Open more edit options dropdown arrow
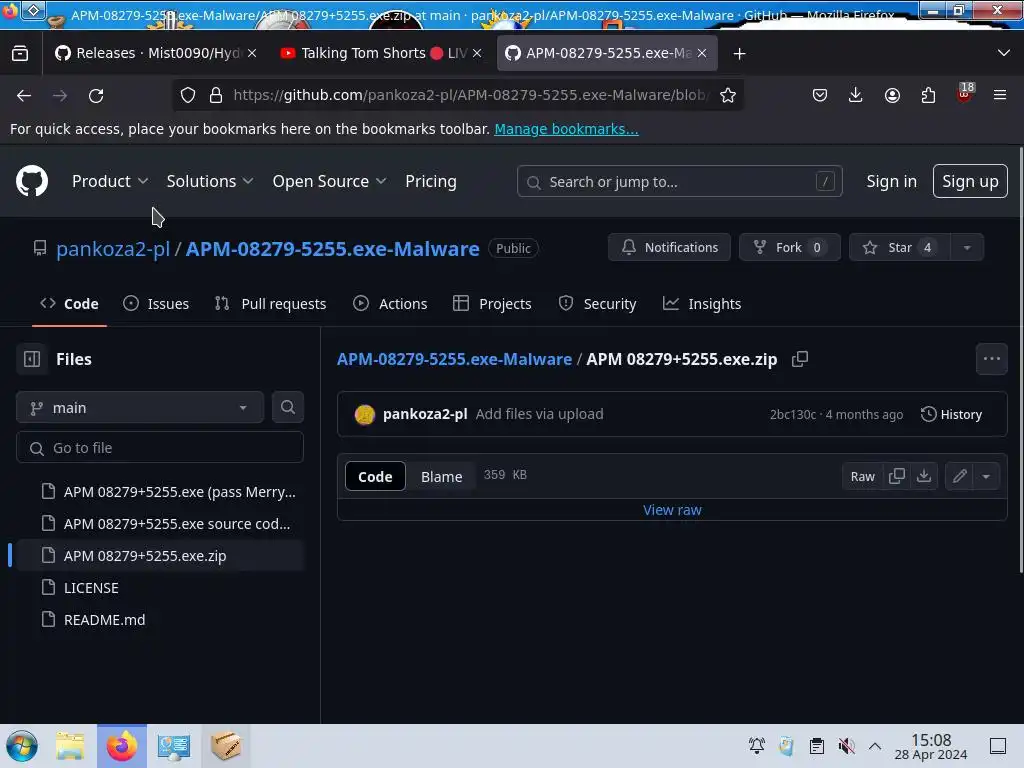1024x768 pixels. 986,476
